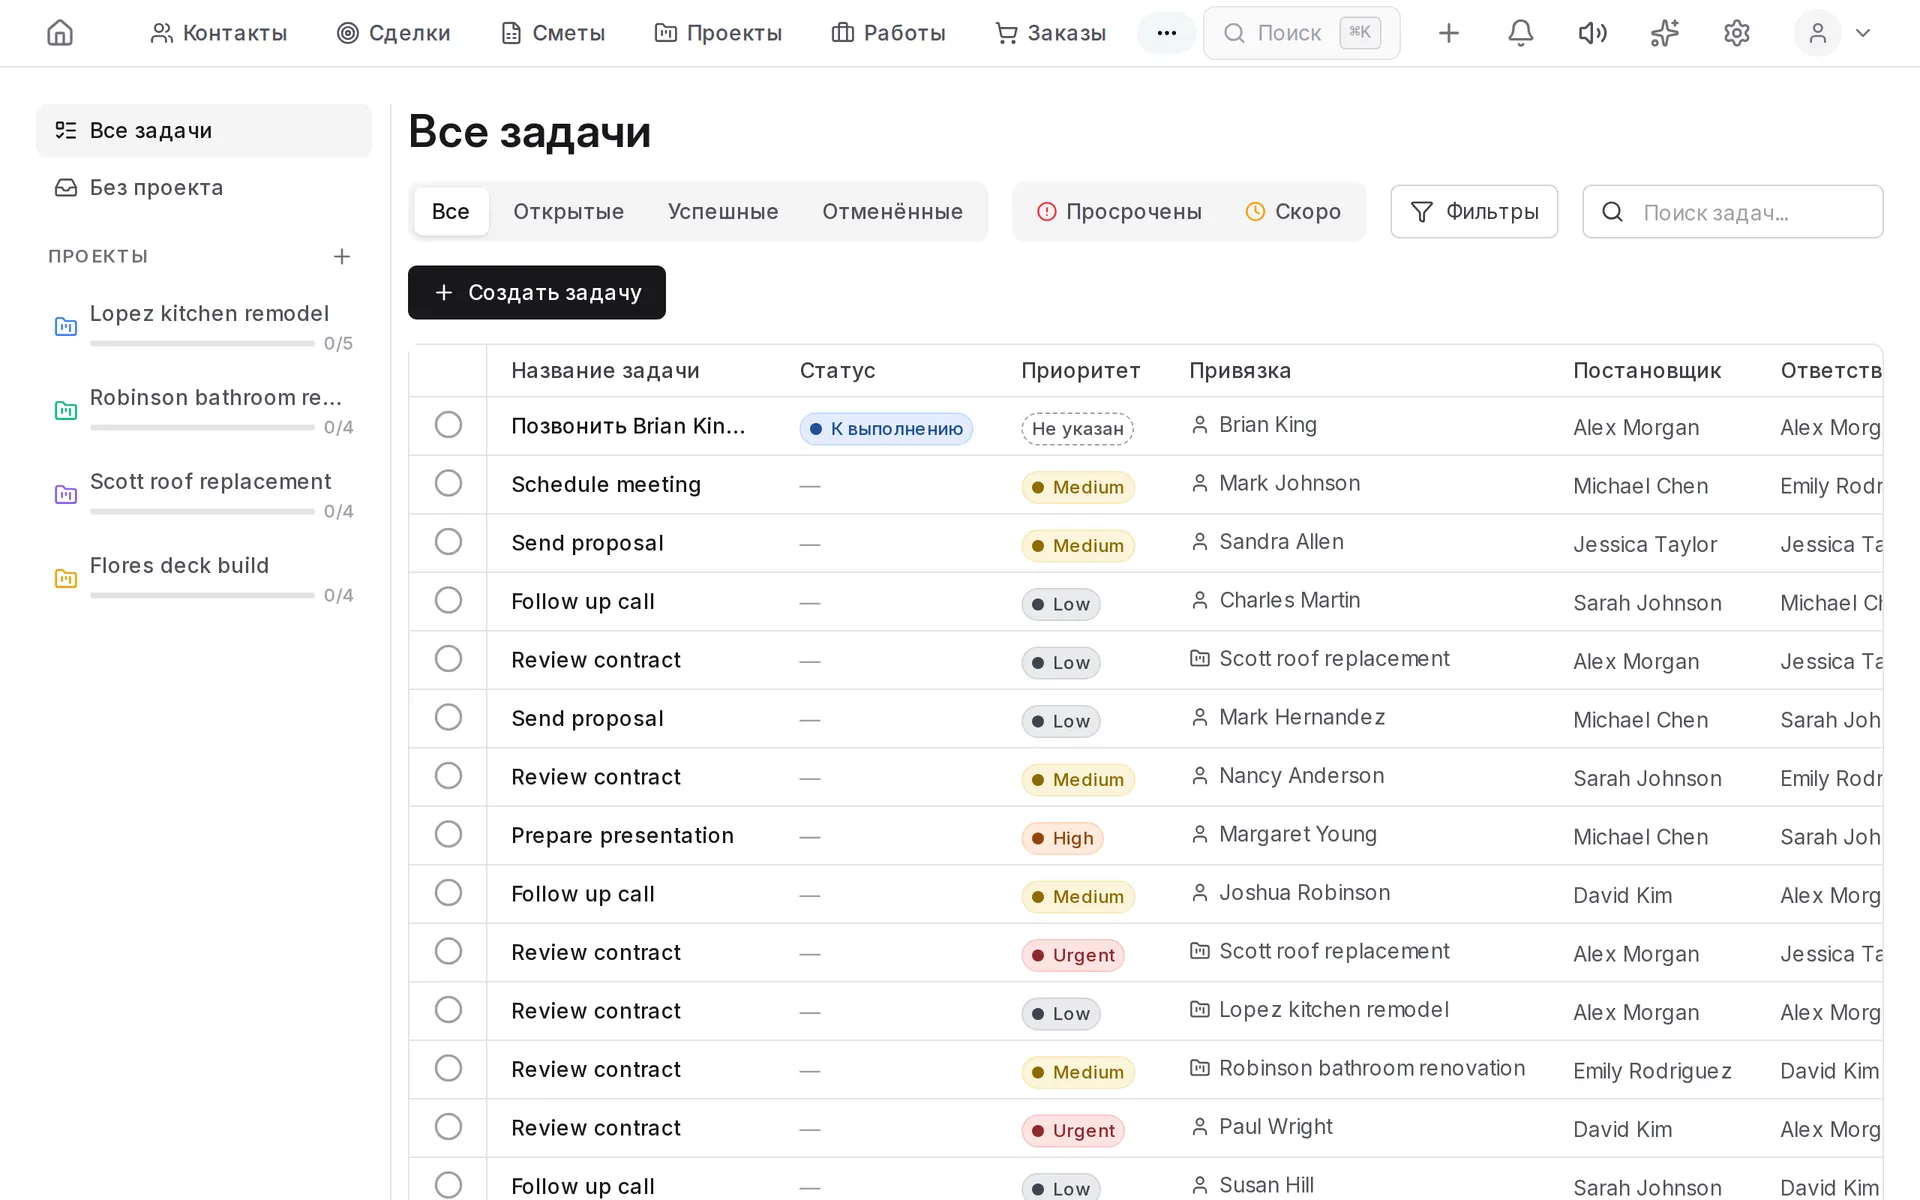Screen dimensions: 1920x1200
Task: Click Flores deck build progress bar
Action: point(202,595)
